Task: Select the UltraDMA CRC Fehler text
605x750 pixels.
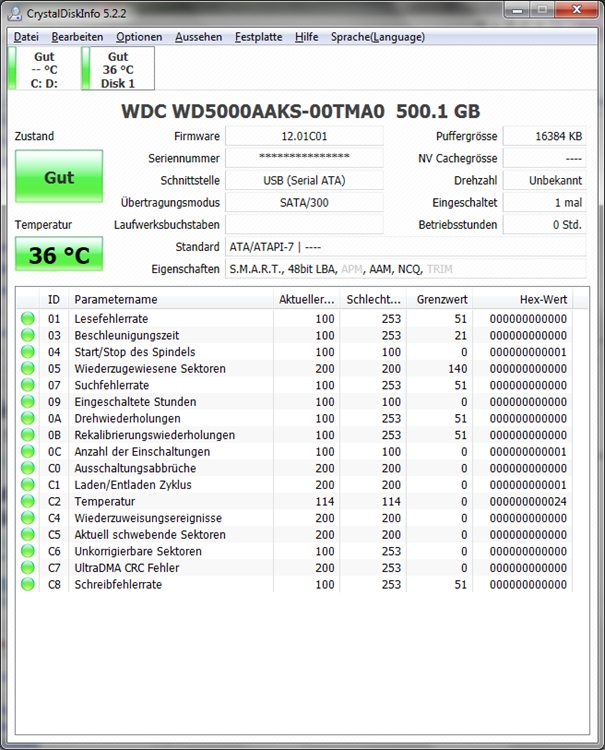Action: pyautogui.click(x=127, y=568)
